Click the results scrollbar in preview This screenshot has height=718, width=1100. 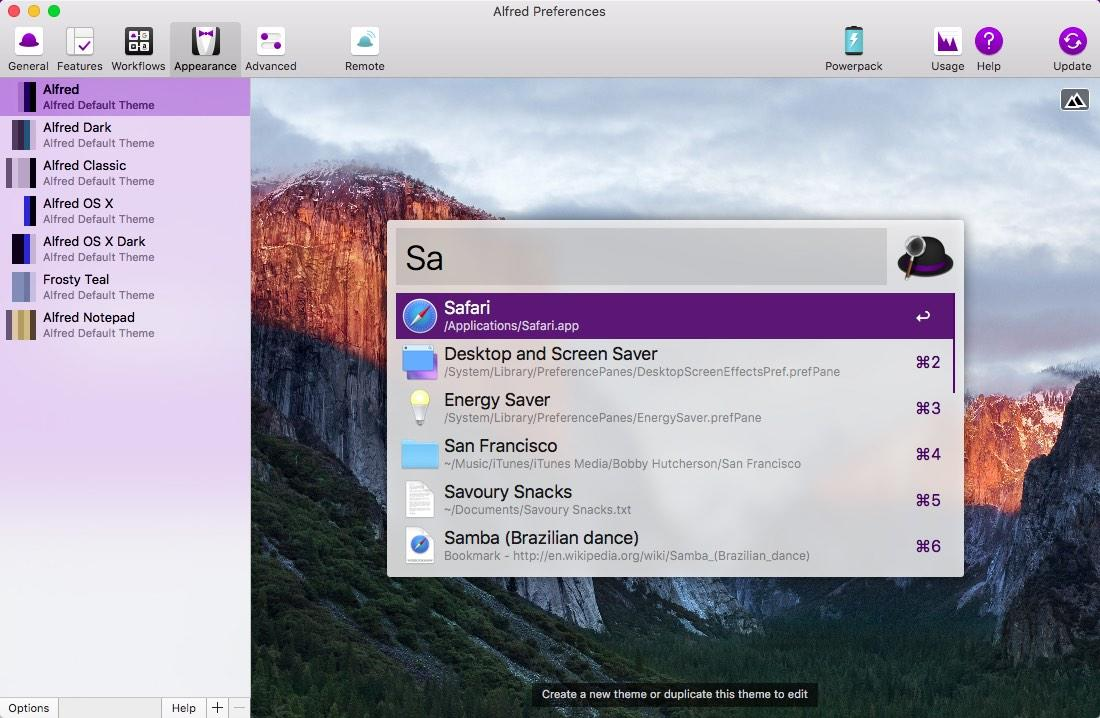(x=953, y=366)
